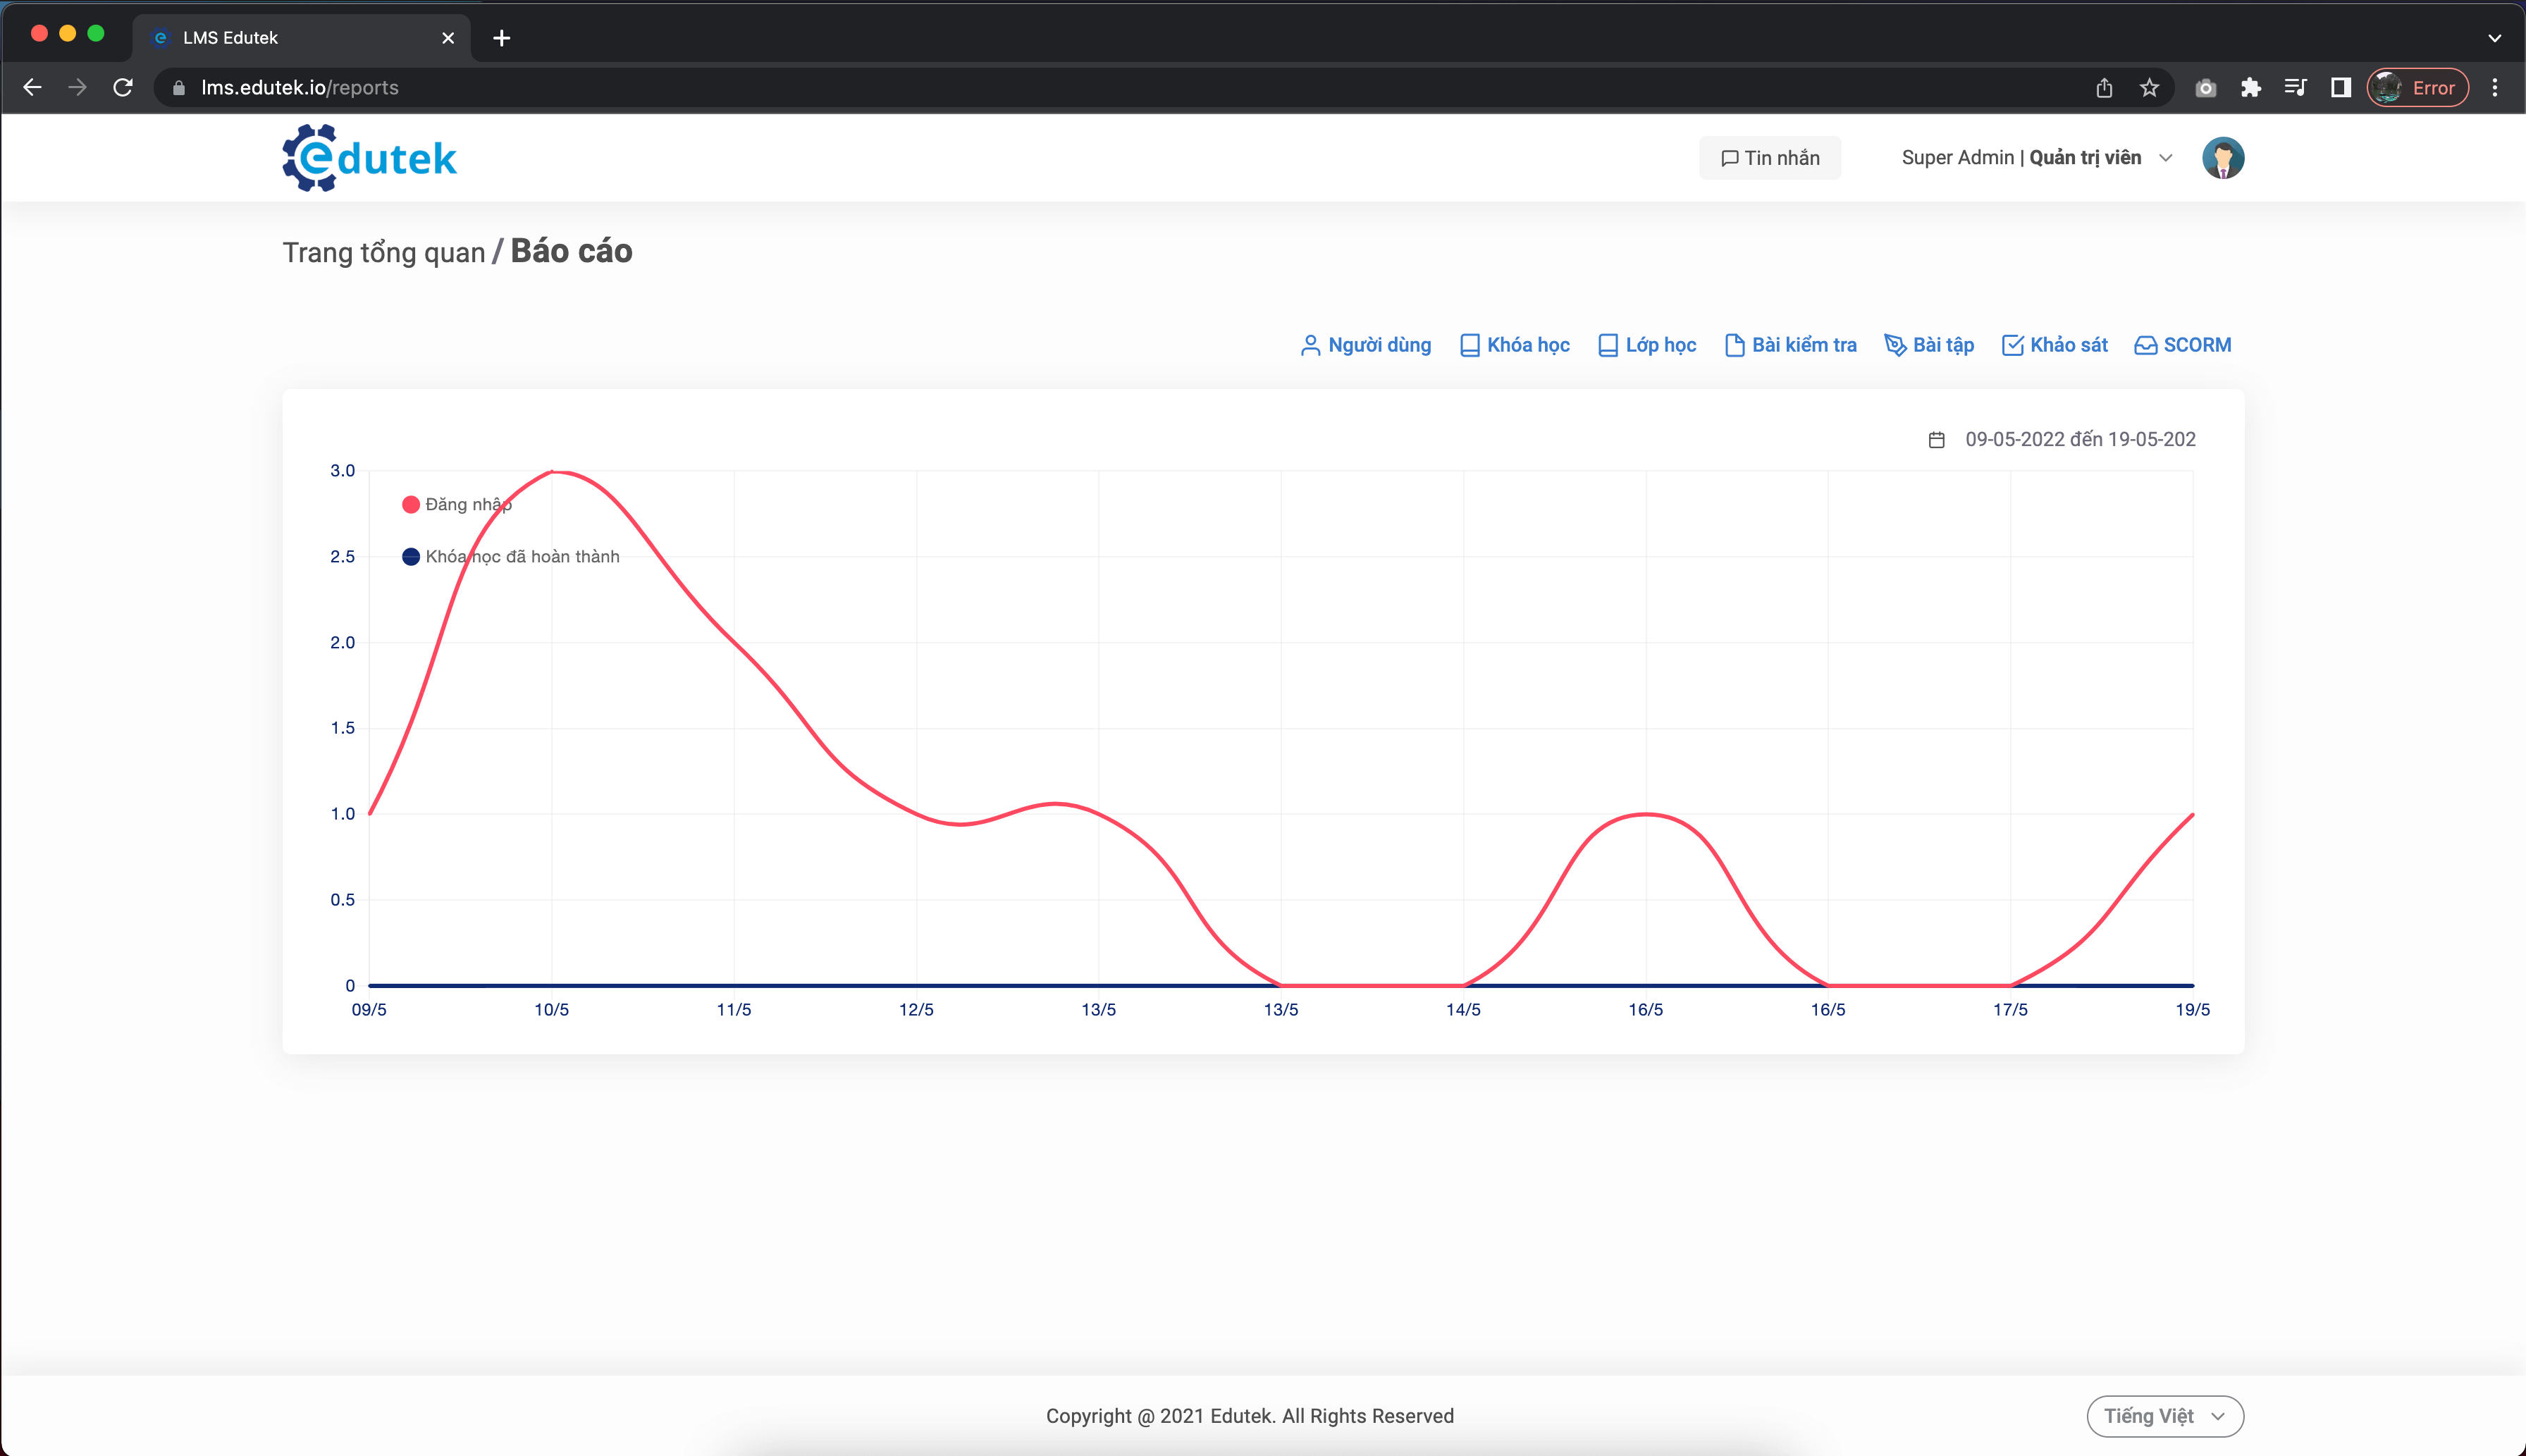Go to Trang tổng quan breadcrumb
This screenshot has height=1456, width=2526.
pyautogui.click(x=384, y=252)
